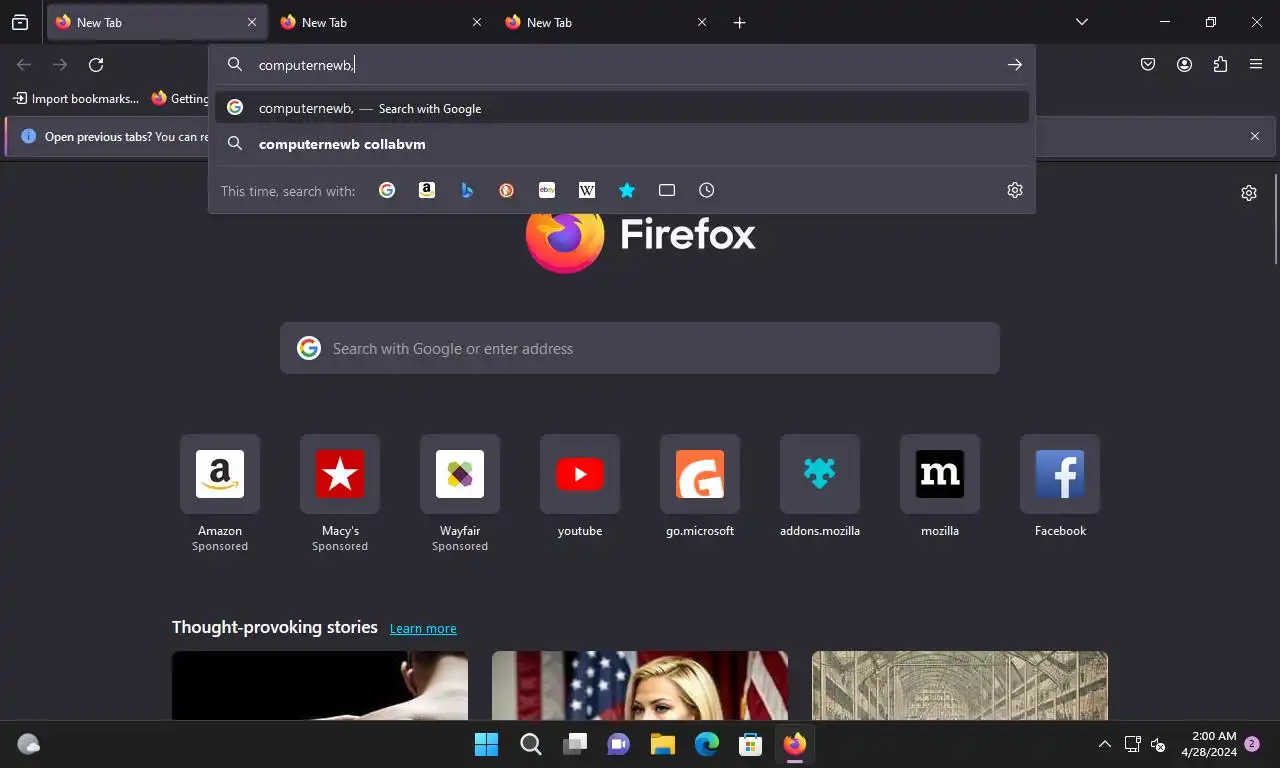This screenshot has height=768, width=1280.
Task: Search this time with DuckDuckGo icon
Action: click(507, 190)
